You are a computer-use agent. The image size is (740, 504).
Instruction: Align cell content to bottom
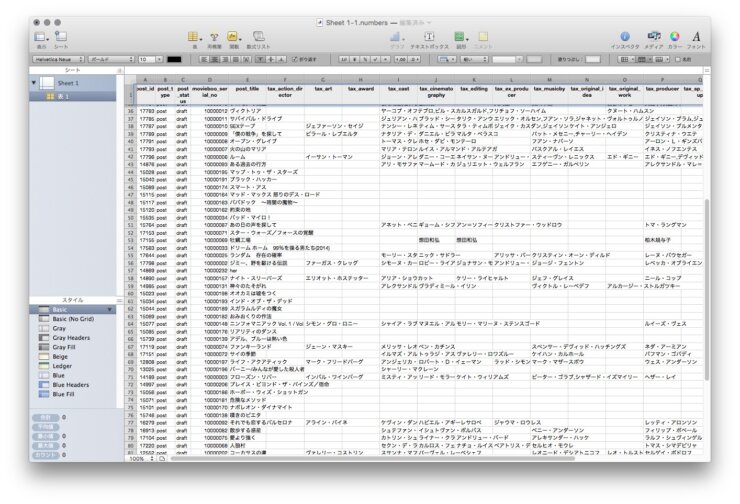[x=281, y=59]
